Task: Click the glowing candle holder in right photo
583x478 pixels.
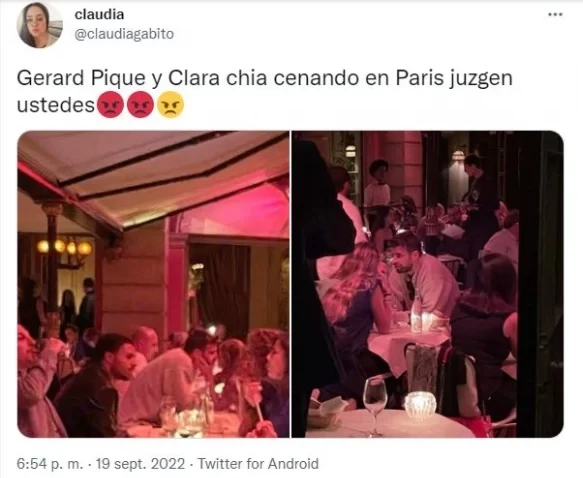Action: (x=420, y=406)
